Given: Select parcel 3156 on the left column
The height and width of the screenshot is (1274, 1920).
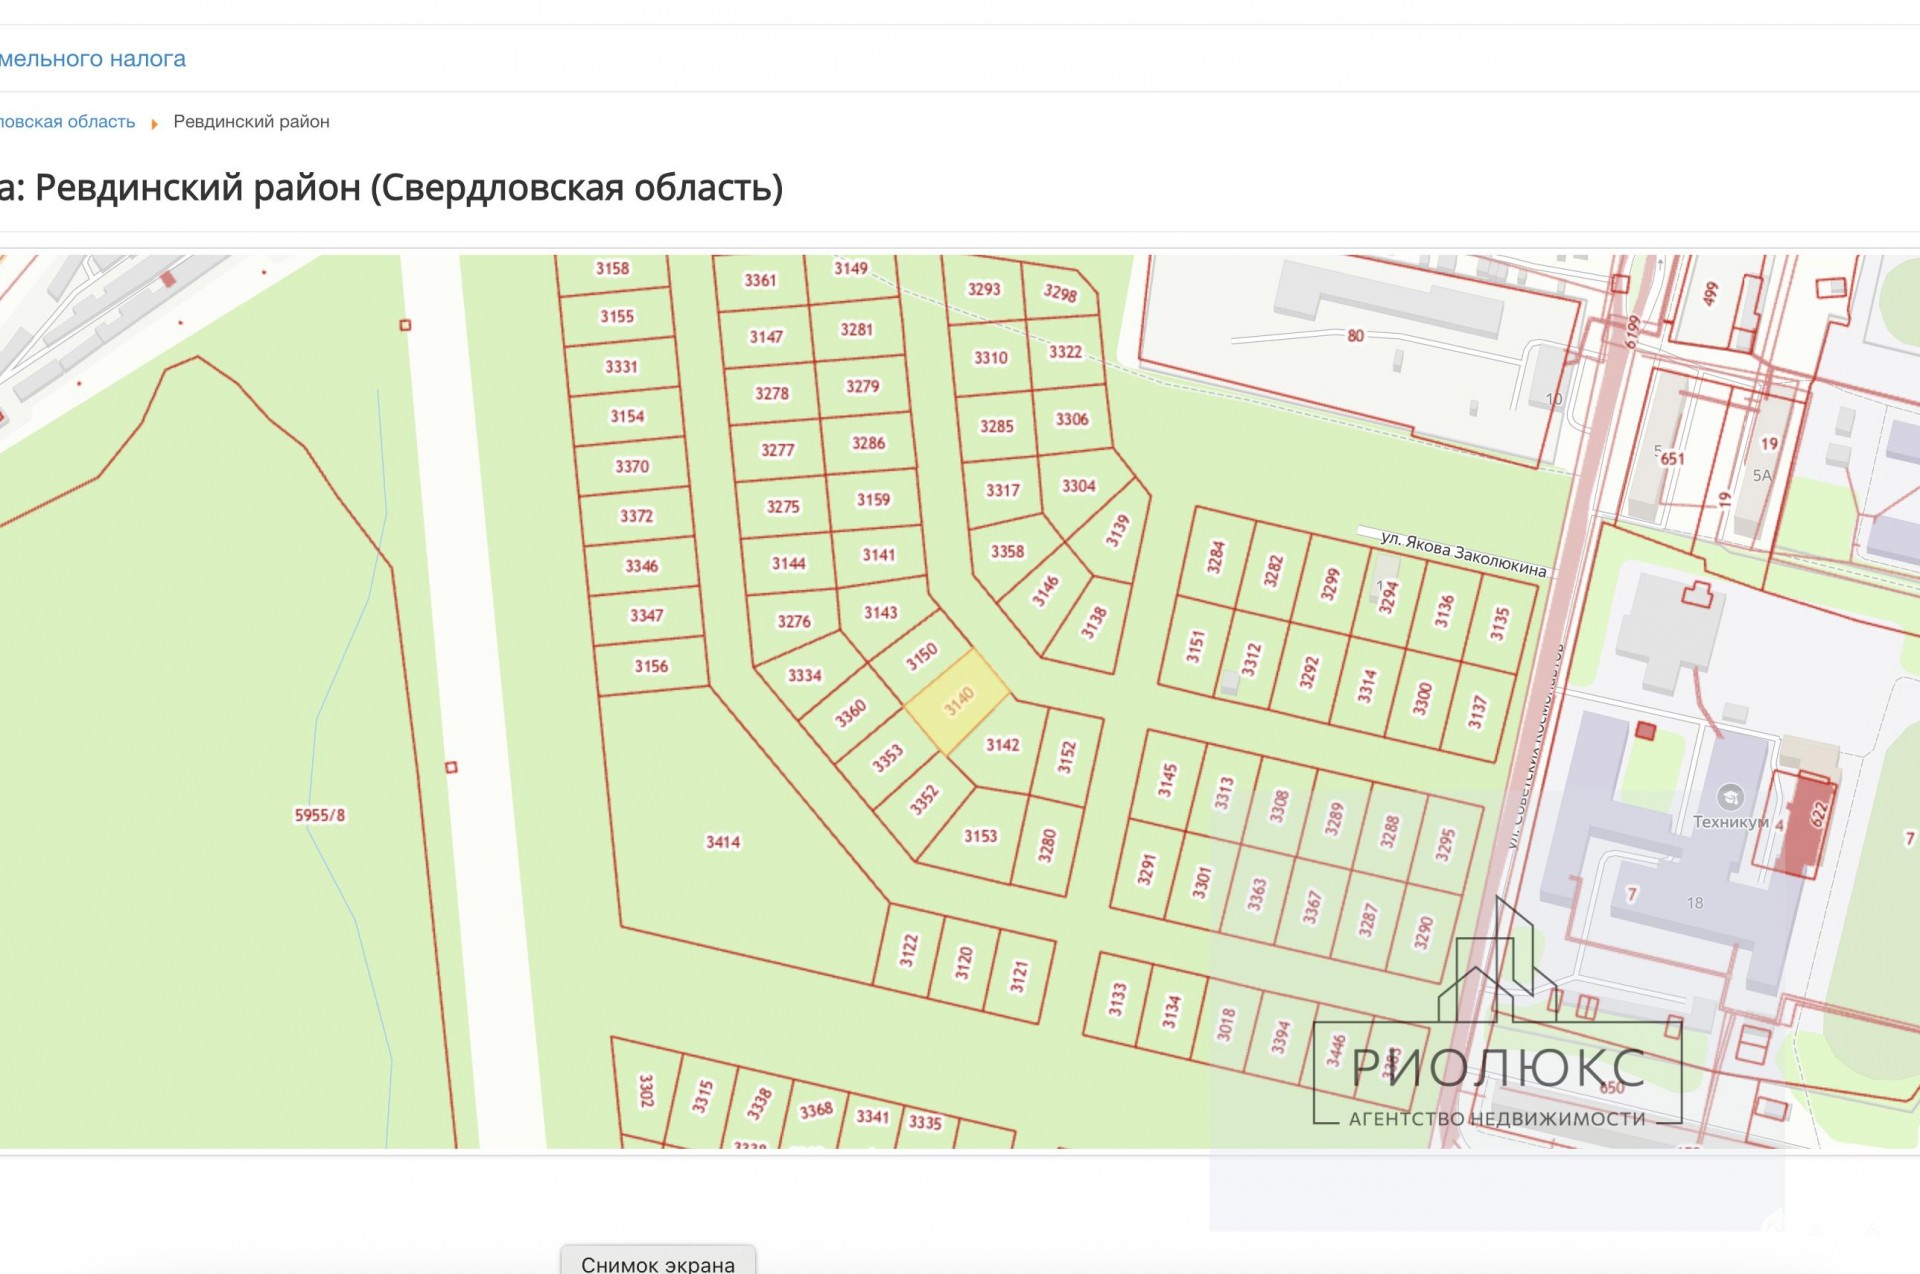Looking at the screenshot, I should click(651, 666).
